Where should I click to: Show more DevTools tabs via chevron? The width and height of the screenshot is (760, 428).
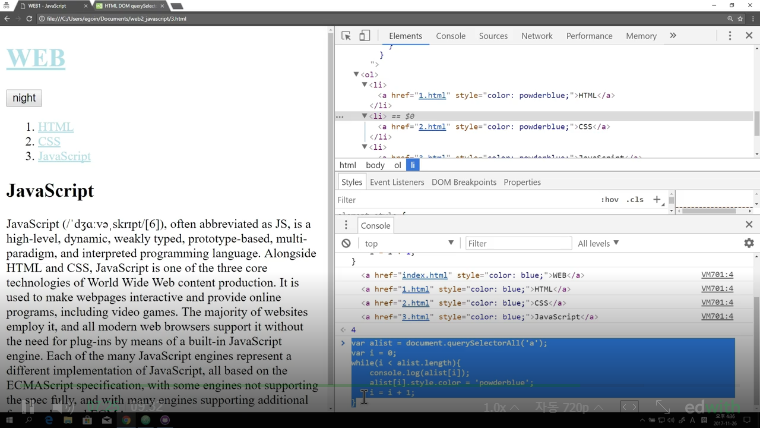[673, 35]
